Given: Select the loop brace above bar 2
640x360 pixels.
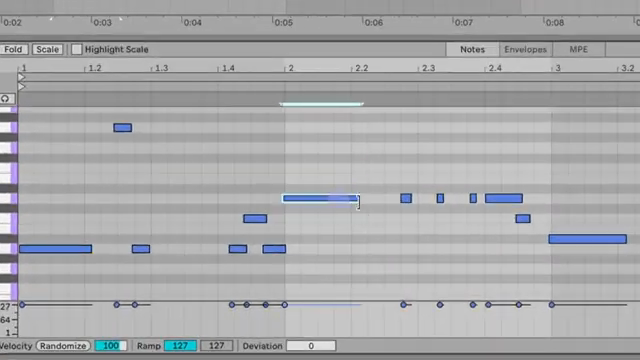Looking at the screenshot, I should click(x=321, y=104).
